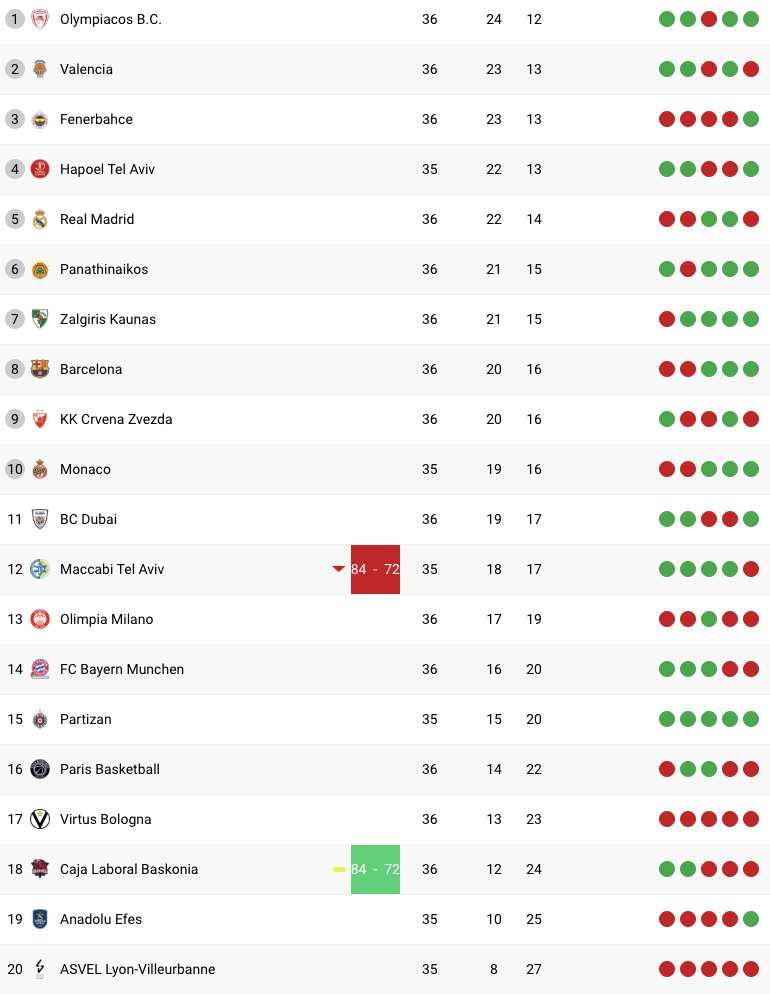This screenshot has height=994, width=770.
Task: Click Olimpia Milano's last red form dot
Action: (x=751, y=619)
